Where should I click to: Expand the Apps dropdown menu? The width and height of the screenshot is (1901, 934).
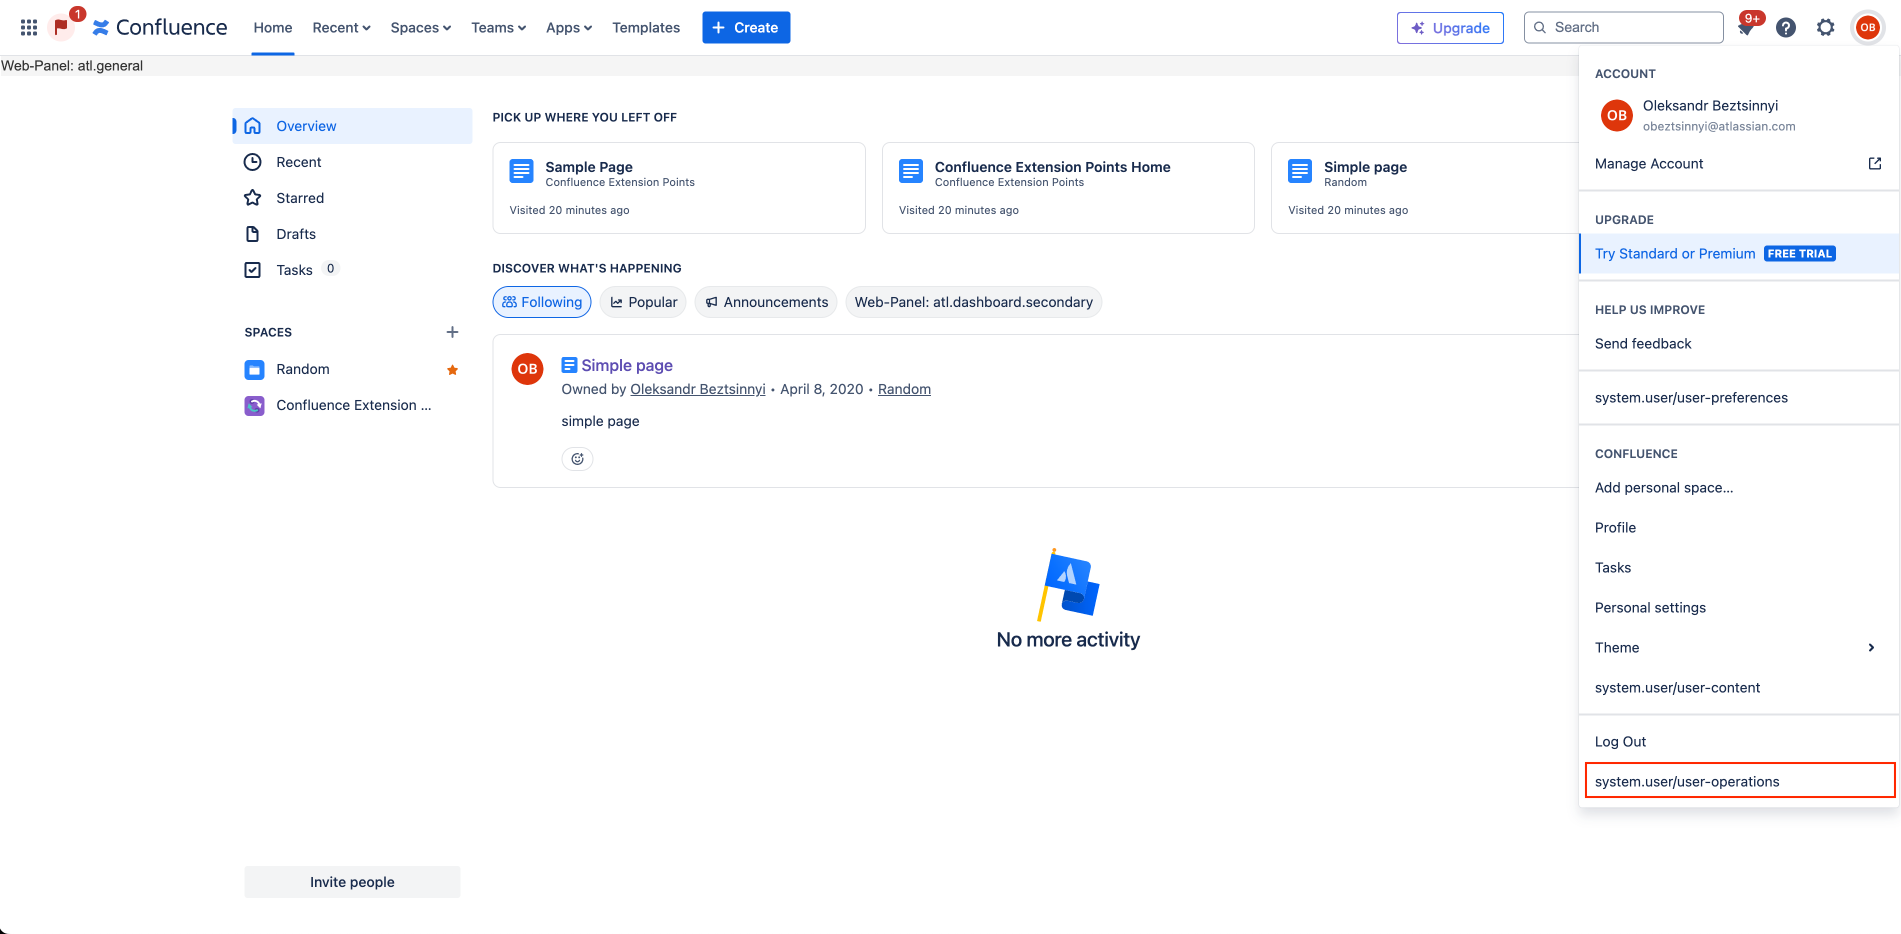tap(569, 28)
